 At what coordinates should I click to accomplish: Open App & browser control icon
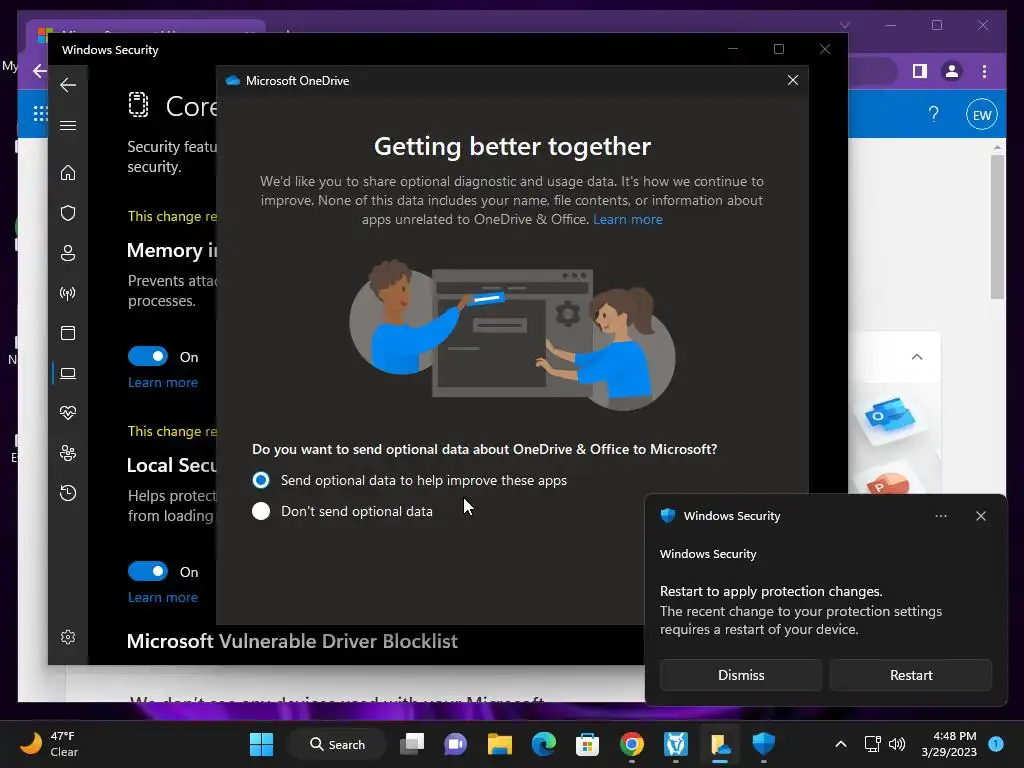tap(68, 333)
